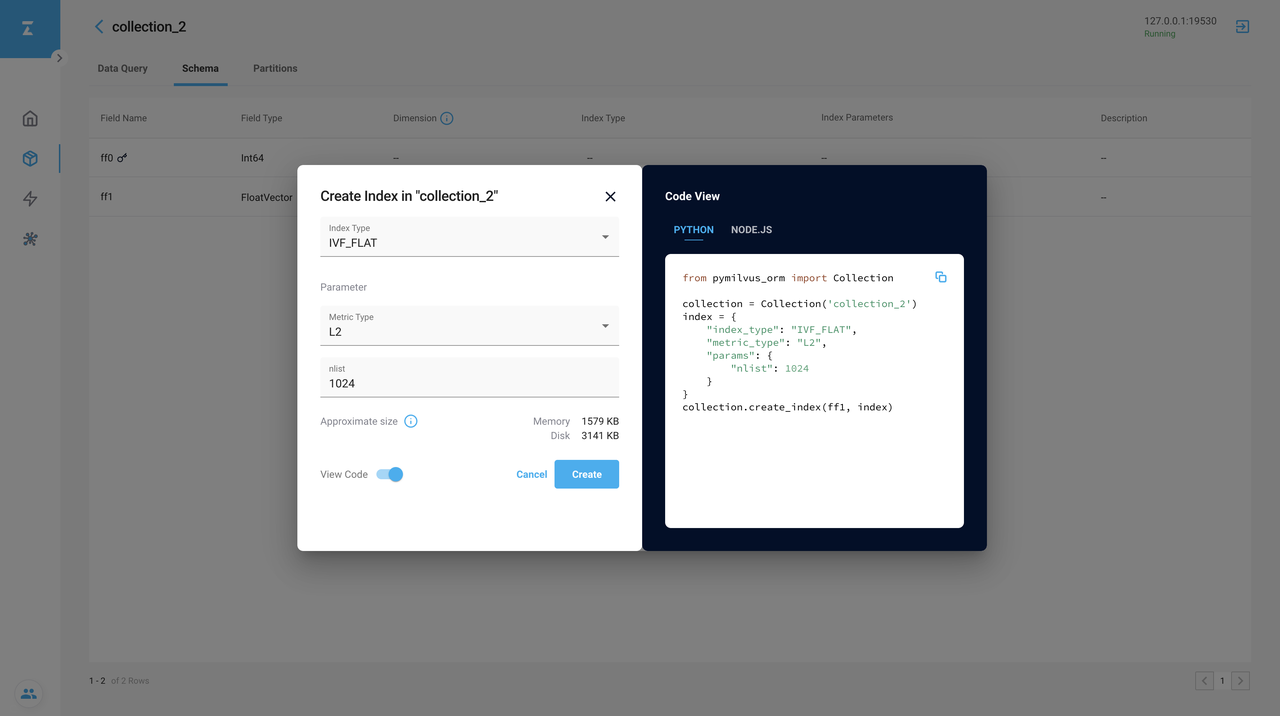The image size is (1280, 716).
Task: Copy the code with the copy icon
Action: click(x=940, y=277)
